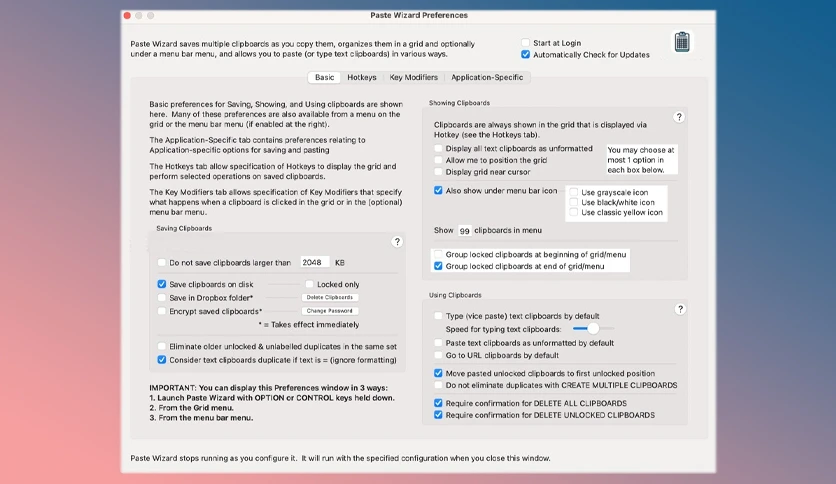Click the 2048 KB size field
This screenshot has width=836, height=484.
pos(314,262)
